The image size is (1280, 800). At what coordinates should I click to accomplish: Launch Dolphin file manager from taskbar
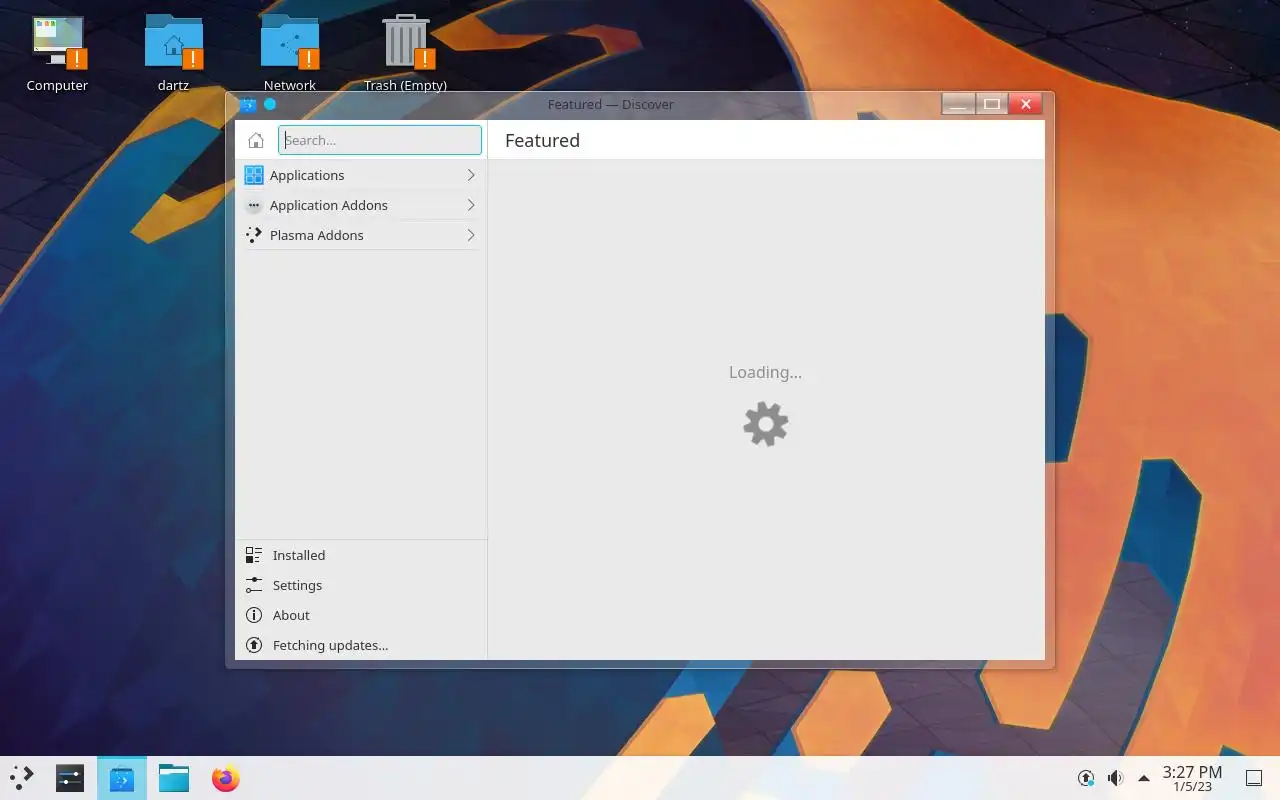(174, 778)
